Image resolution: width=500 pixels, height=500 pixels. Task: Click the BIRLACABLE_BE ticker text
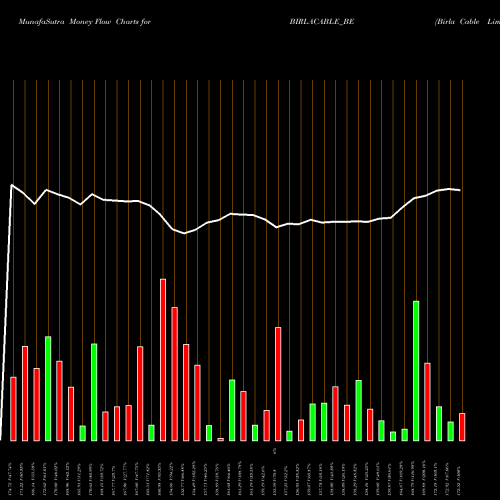(322, 22)
